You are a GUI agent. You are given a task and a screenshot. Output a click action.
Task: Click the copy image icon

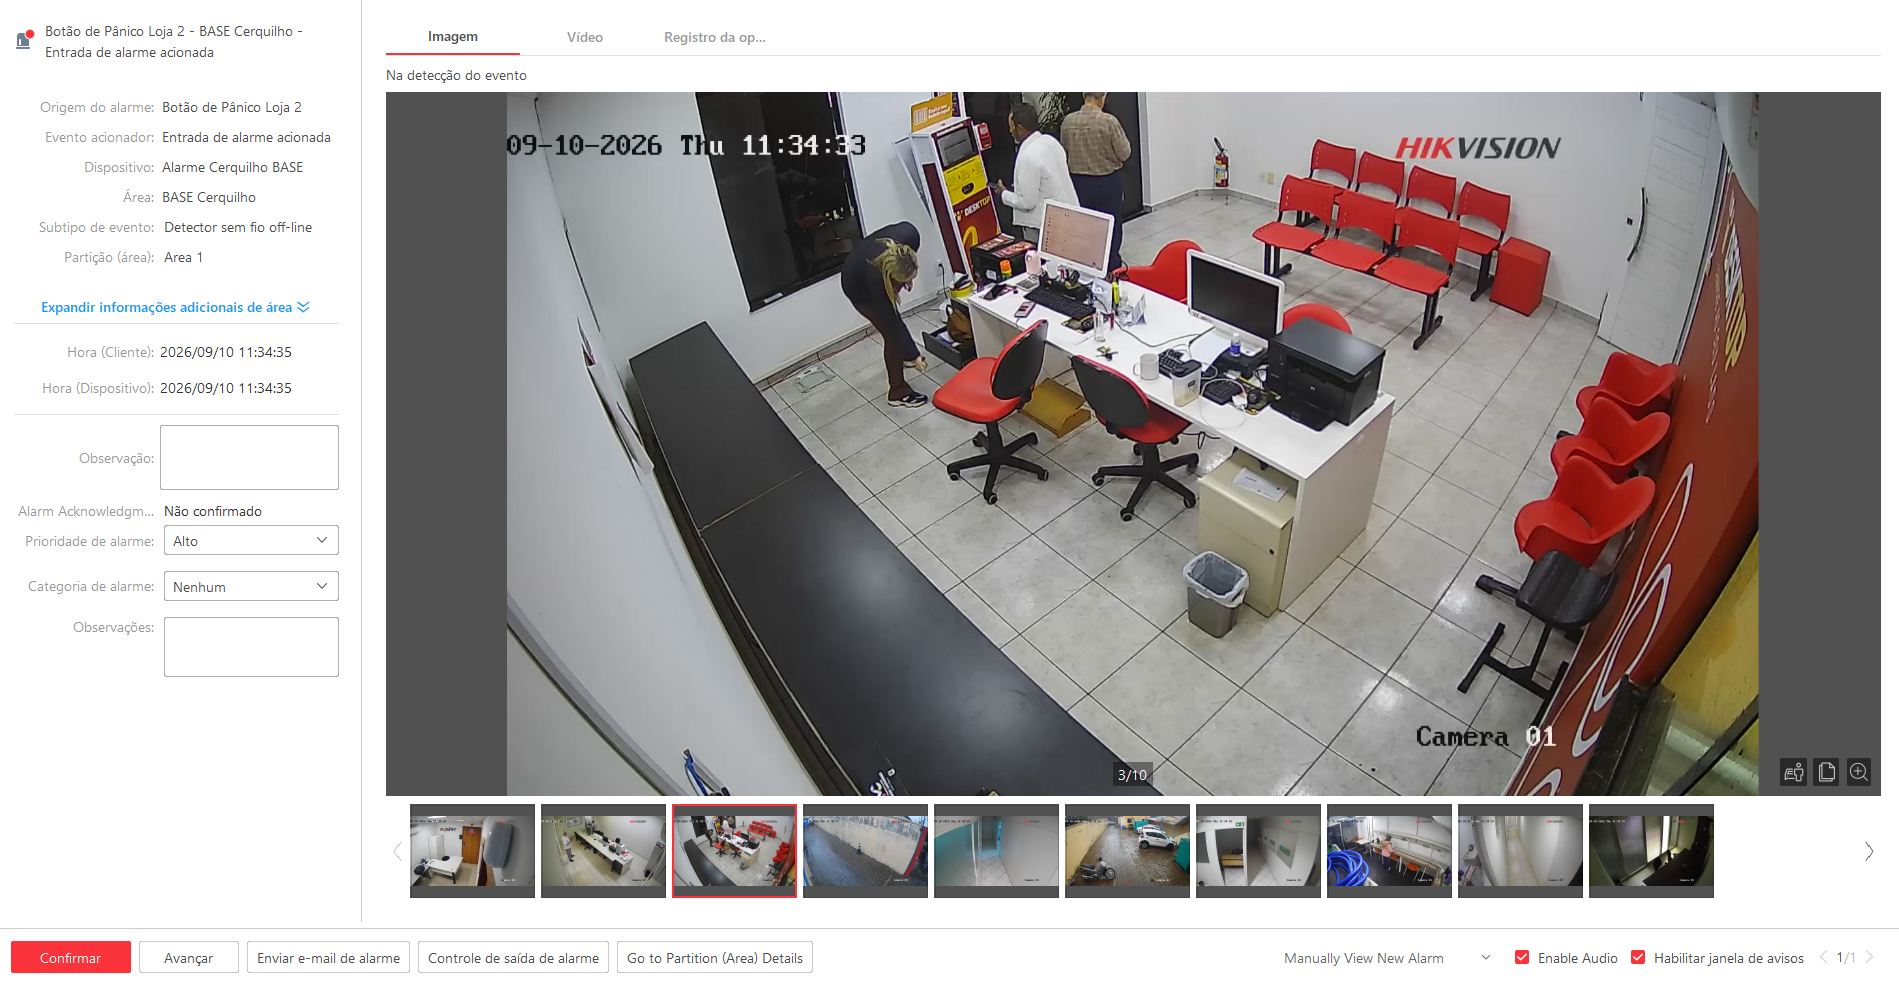tap(1827, 772)
